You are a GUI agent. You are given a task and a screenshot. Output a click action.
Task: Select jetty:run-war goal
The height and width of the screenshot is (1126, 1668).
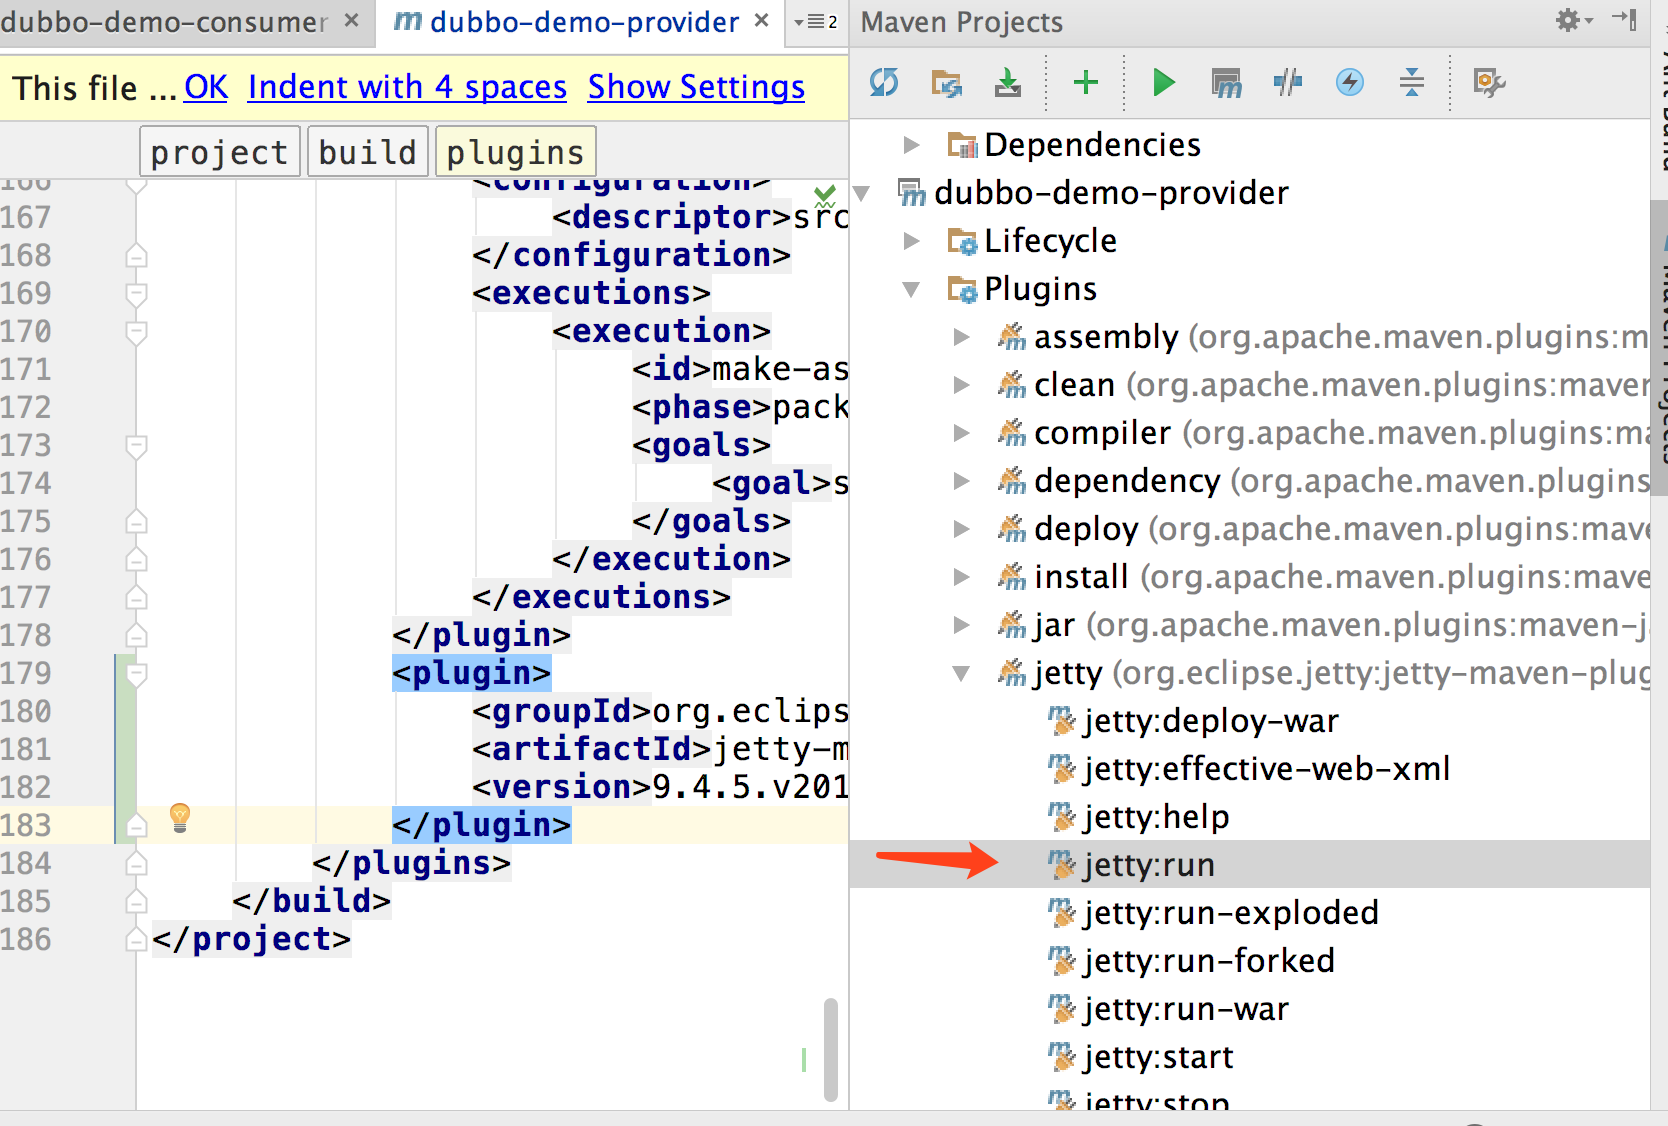(x=1186, y=1009)
